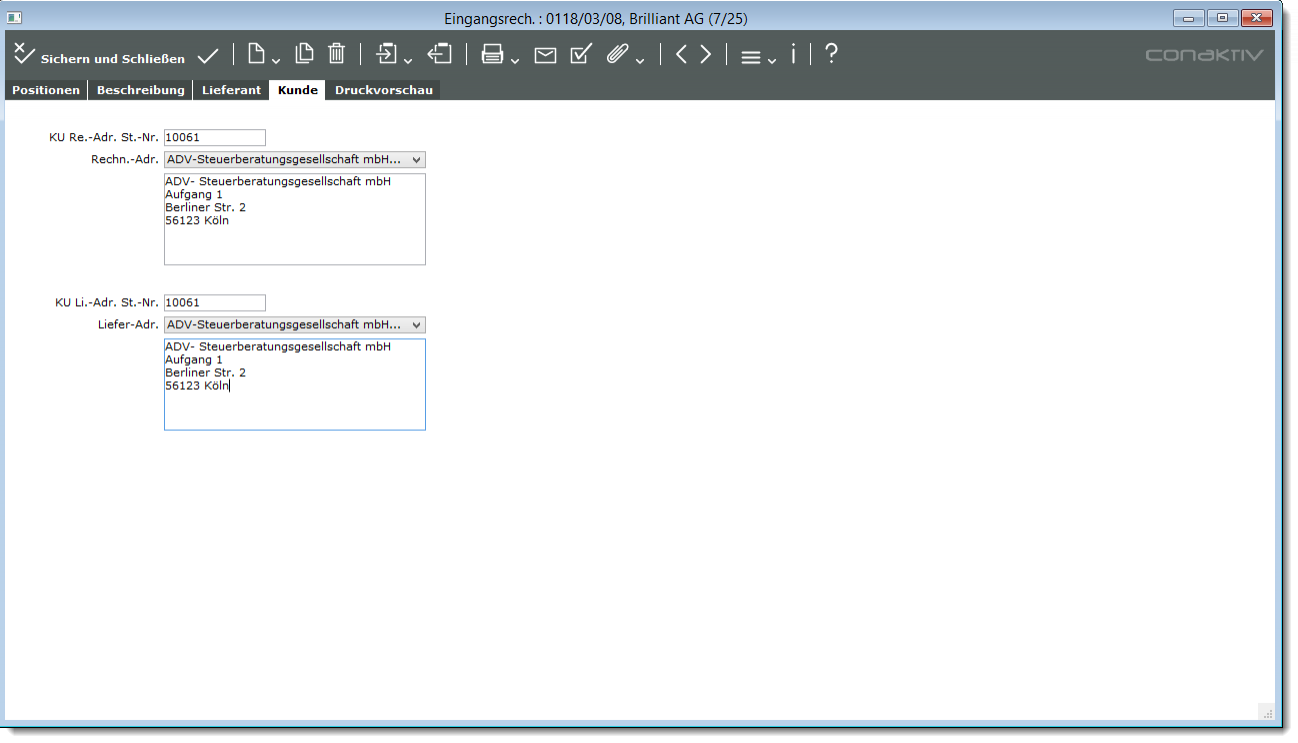This screenshot has width=1298, height=743.
Task: Click the task checkbox icon in toolbar
Action: [x=581, y=55]
